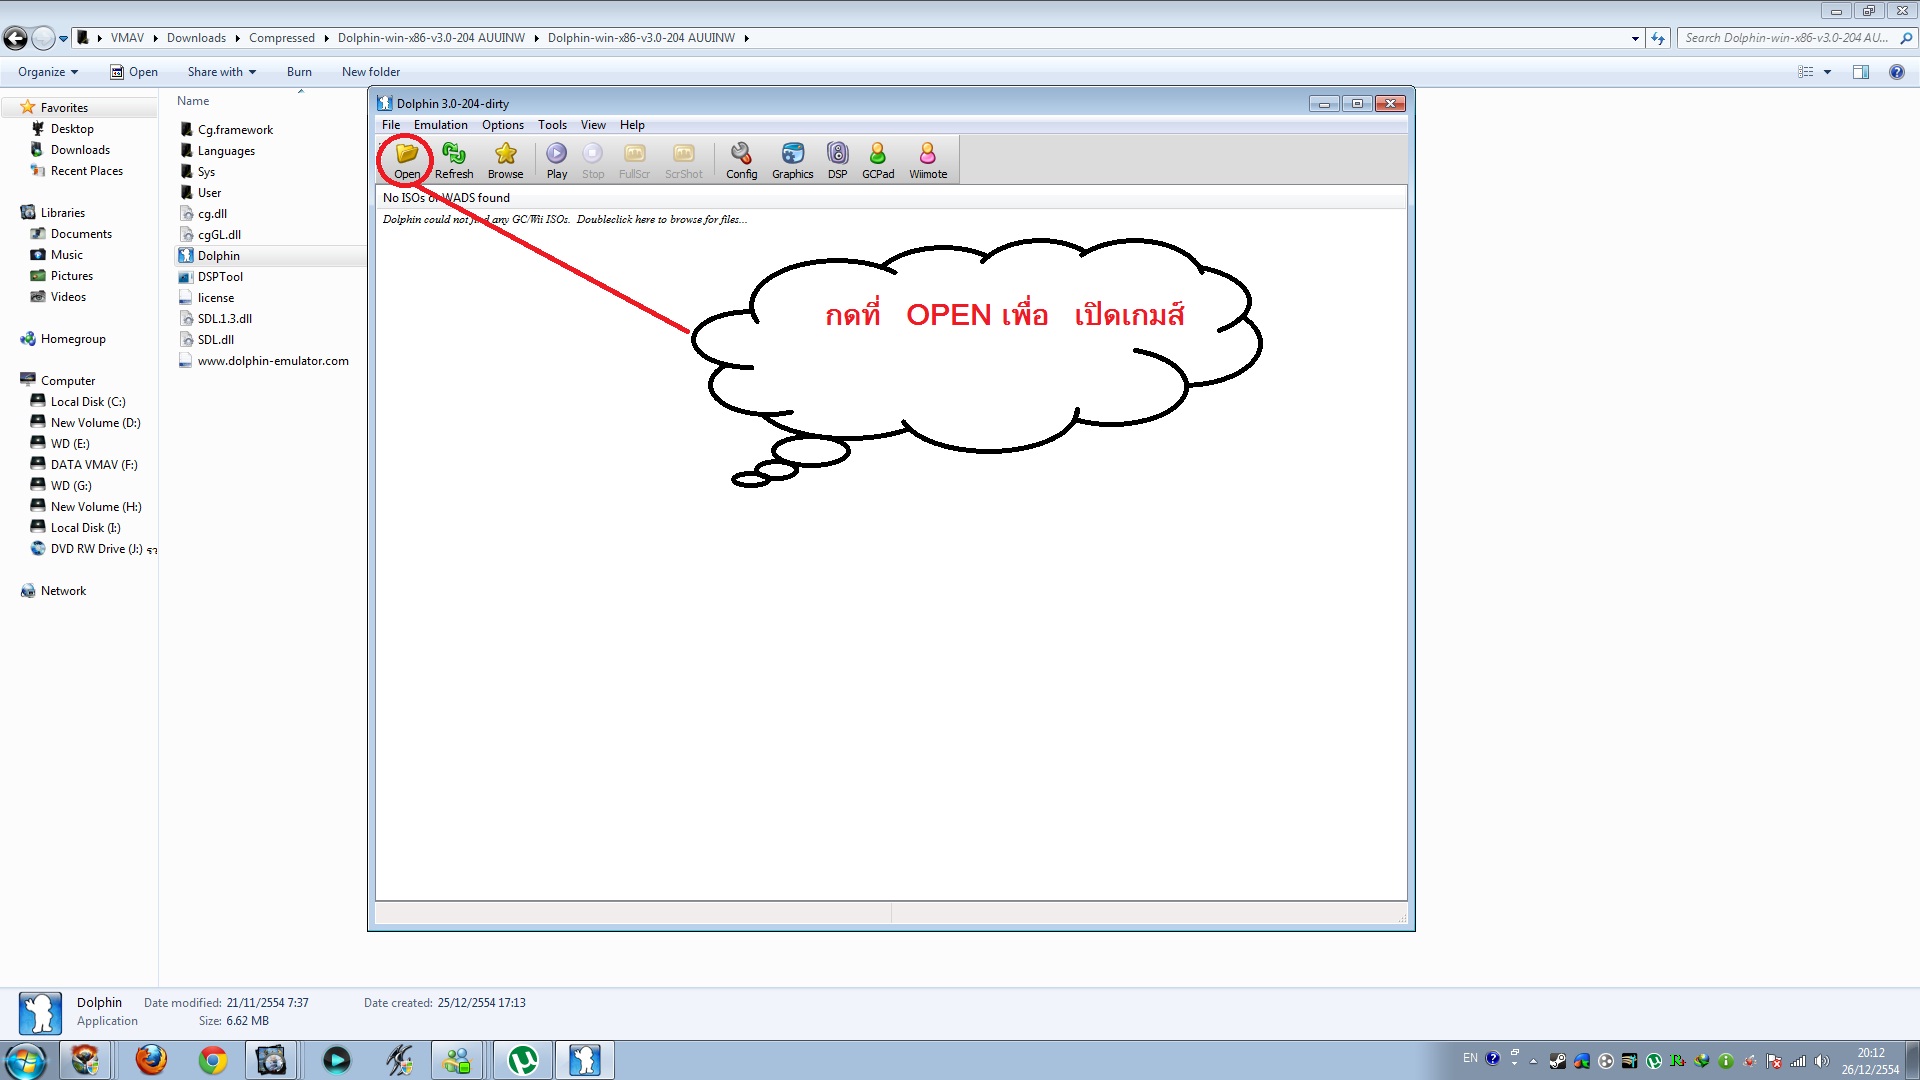Viewport: 1920px width, 1080px height.
Task: Select Favorites in navigation pane
Action: click(64, 108)
